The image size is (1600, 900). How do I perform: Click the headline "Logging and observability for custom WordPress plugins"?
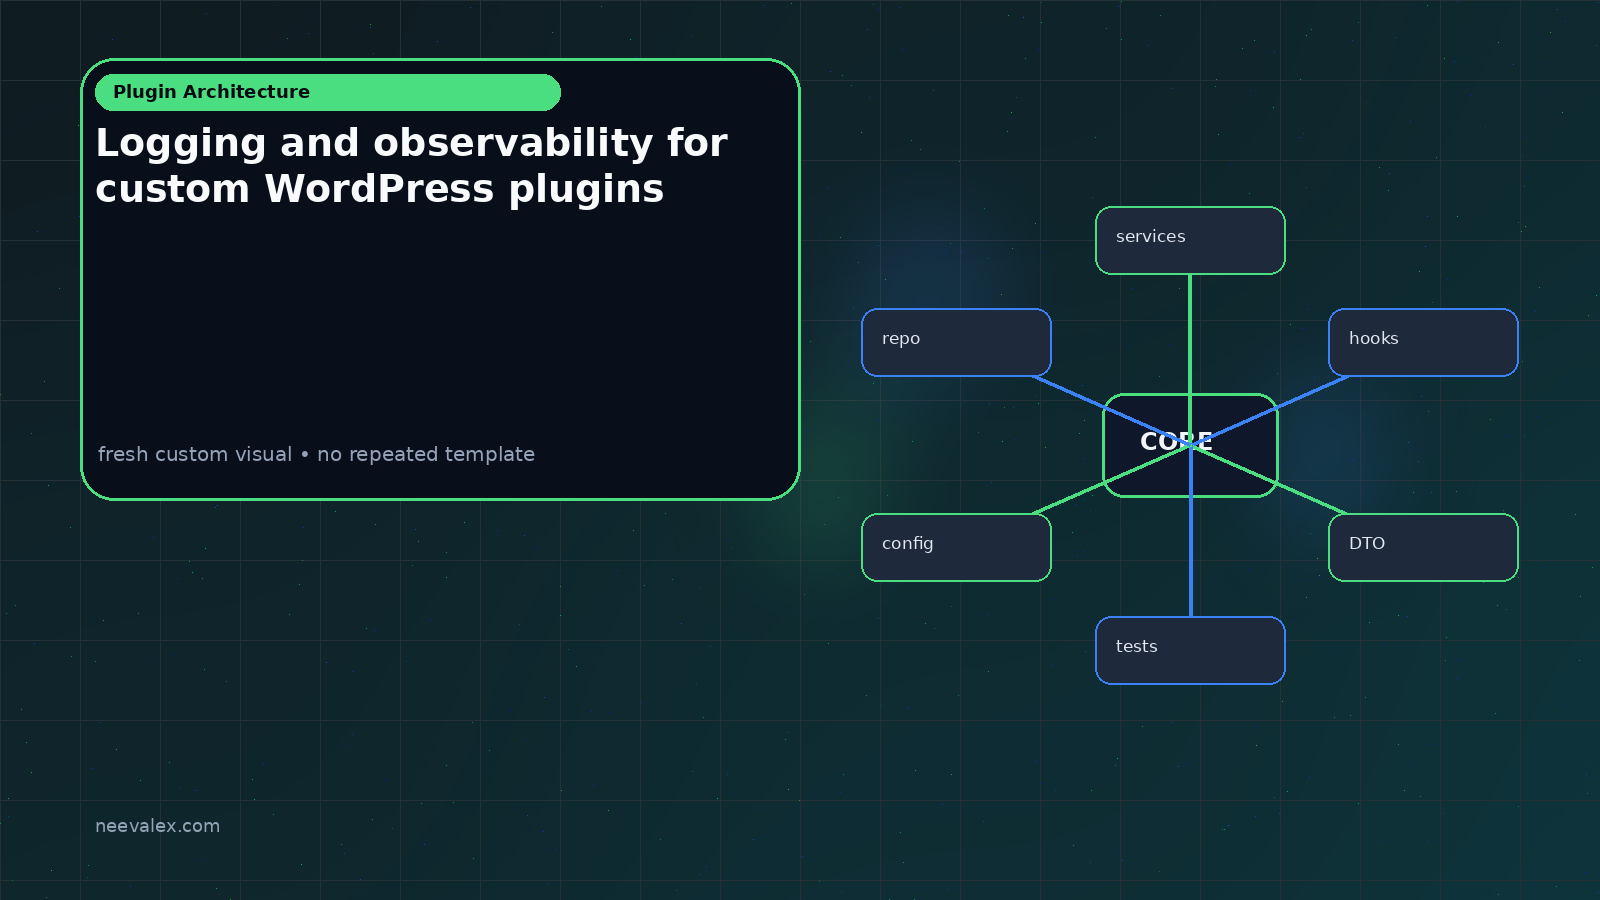point(412,166)
